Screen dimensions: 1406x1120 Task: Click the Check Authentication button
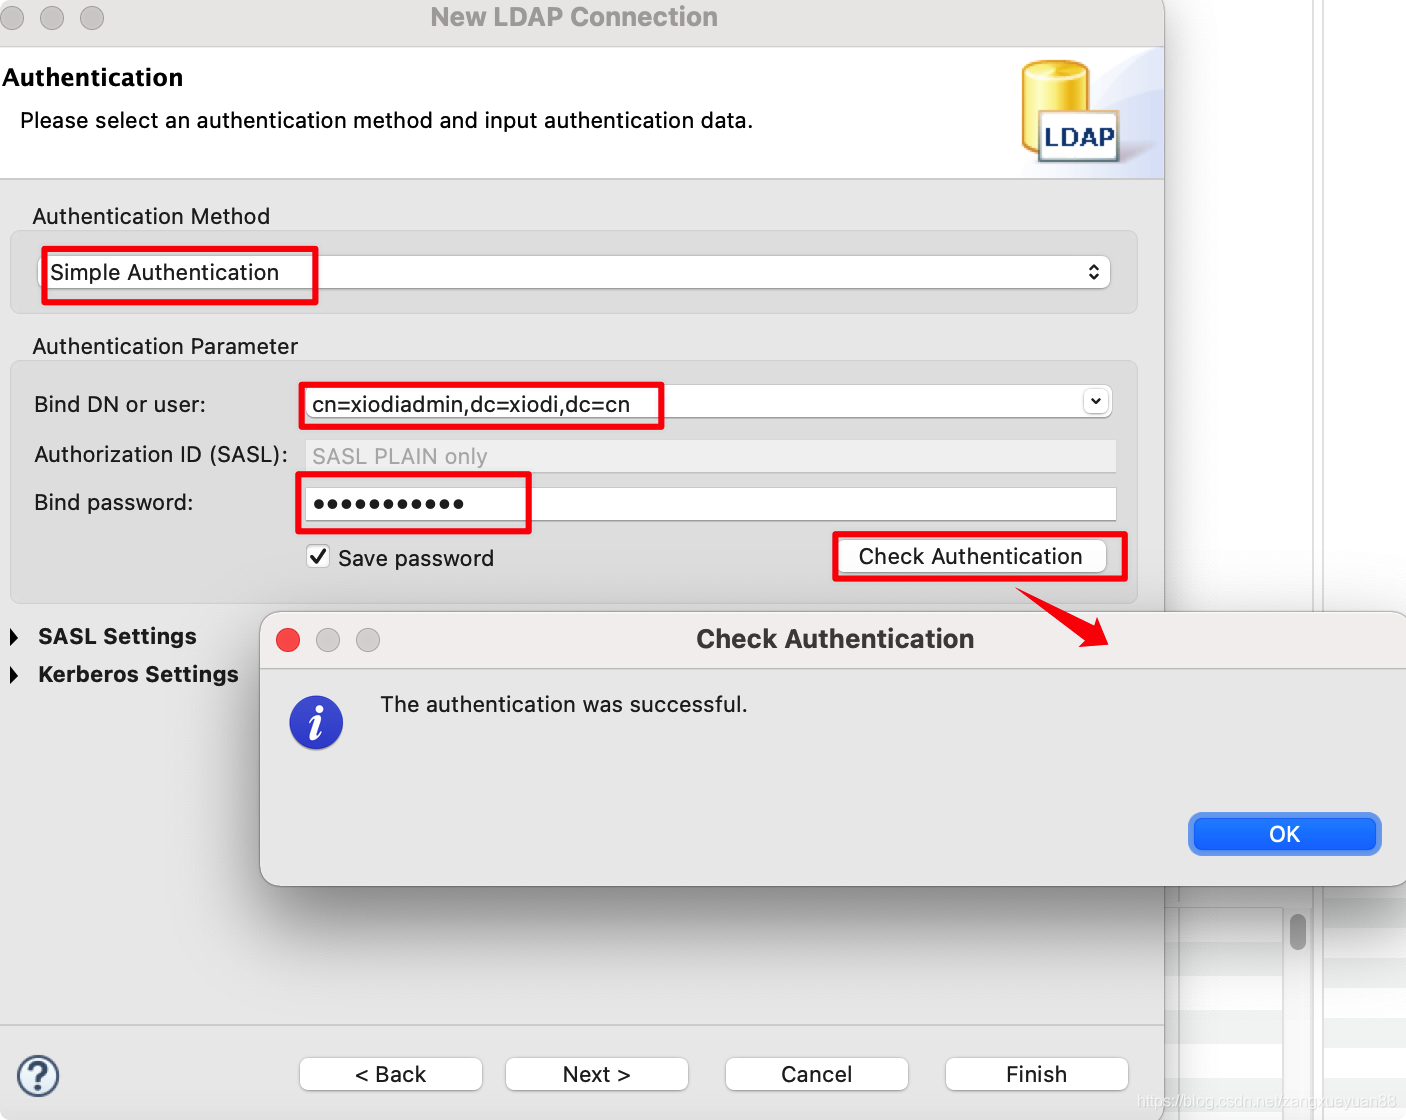(971, 556)
